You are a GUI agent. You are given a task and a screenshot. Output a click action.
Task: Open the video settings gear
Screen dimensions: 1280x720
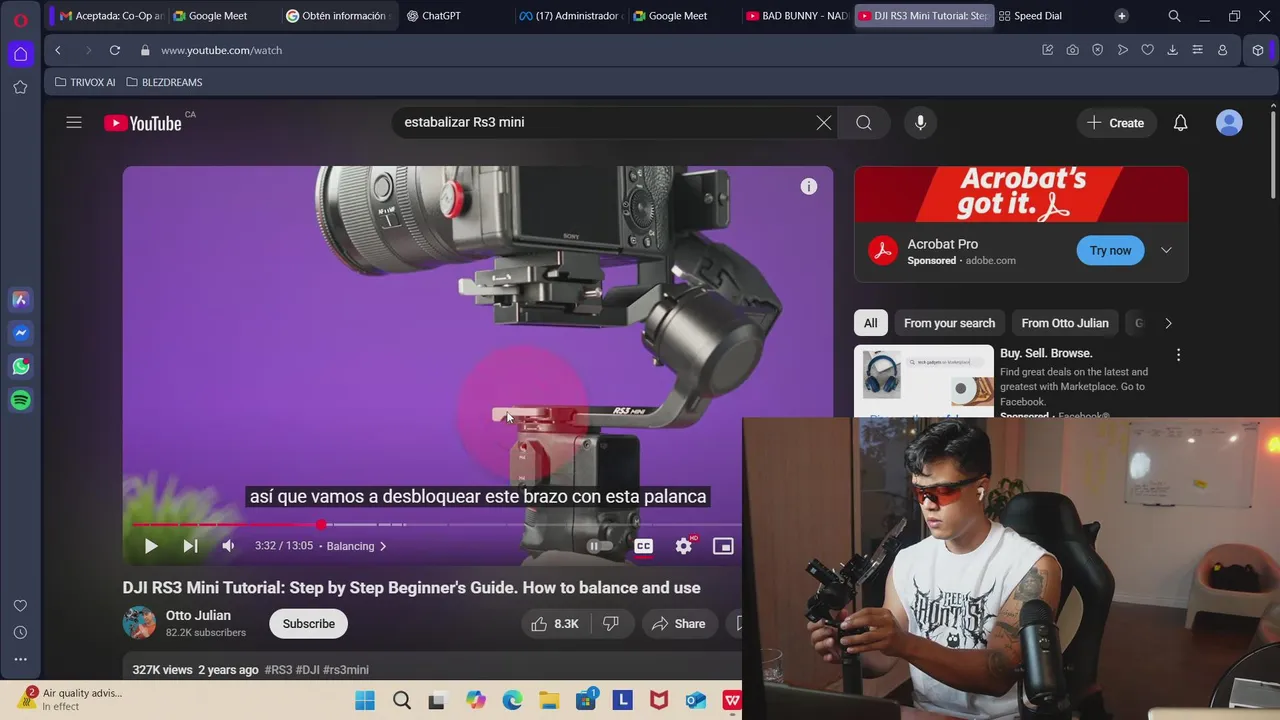coord(684,546)
